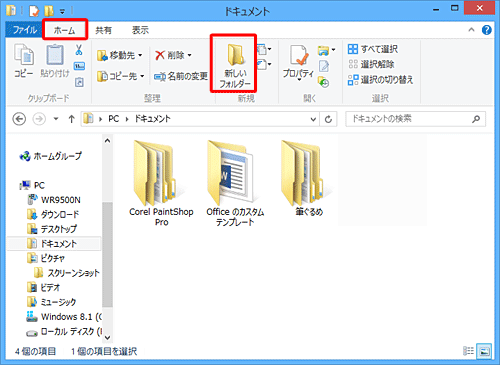
Task: Select the 筆ぐるめ folder
Action: [308, 178]
